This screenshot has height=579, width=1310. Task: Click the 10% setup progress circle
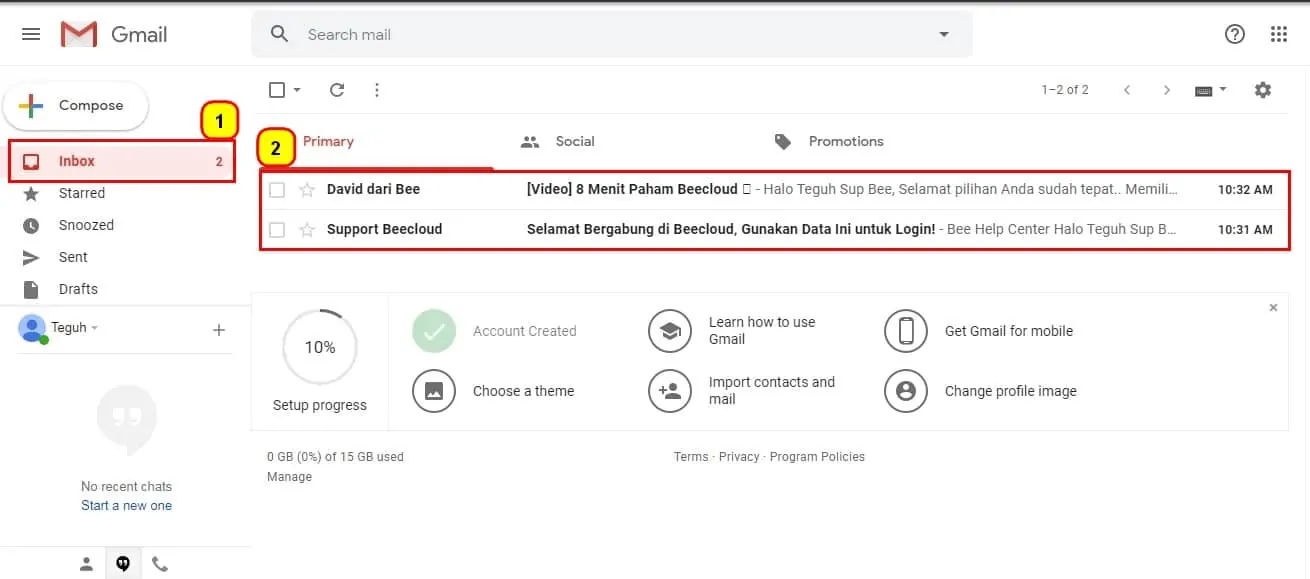320,347
